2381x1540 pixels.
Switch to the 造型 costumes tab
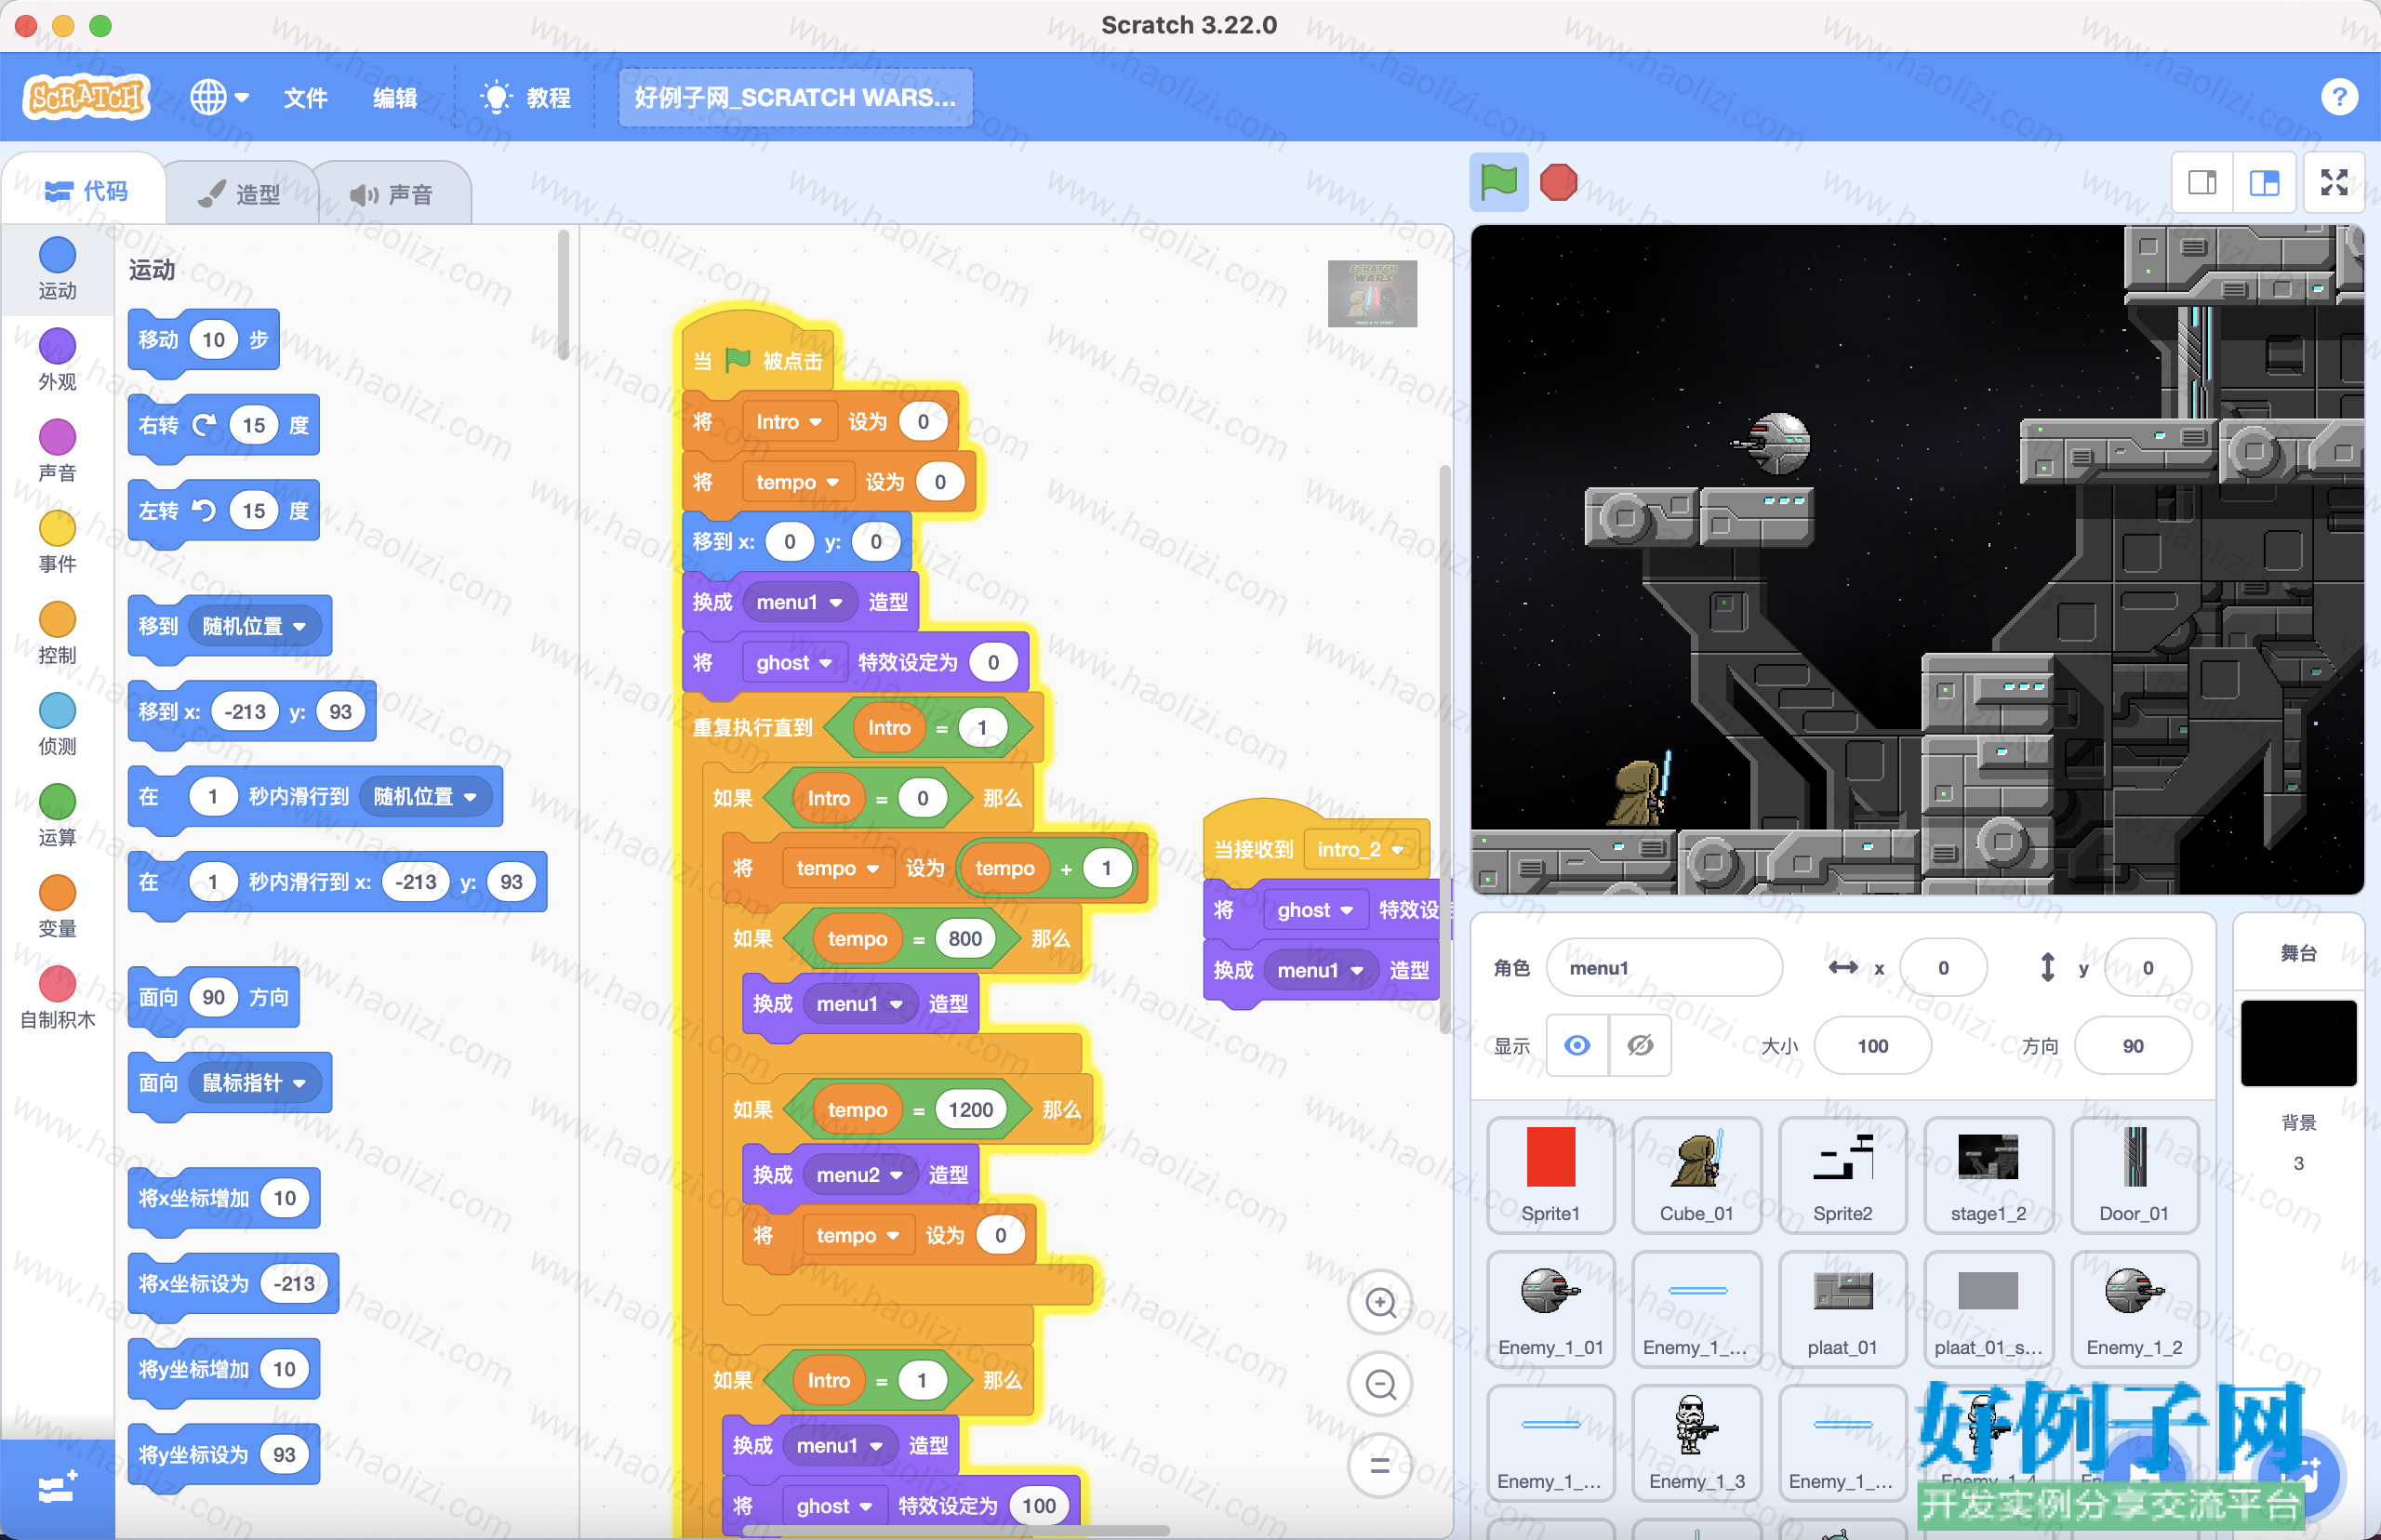(x=240, y=194)
